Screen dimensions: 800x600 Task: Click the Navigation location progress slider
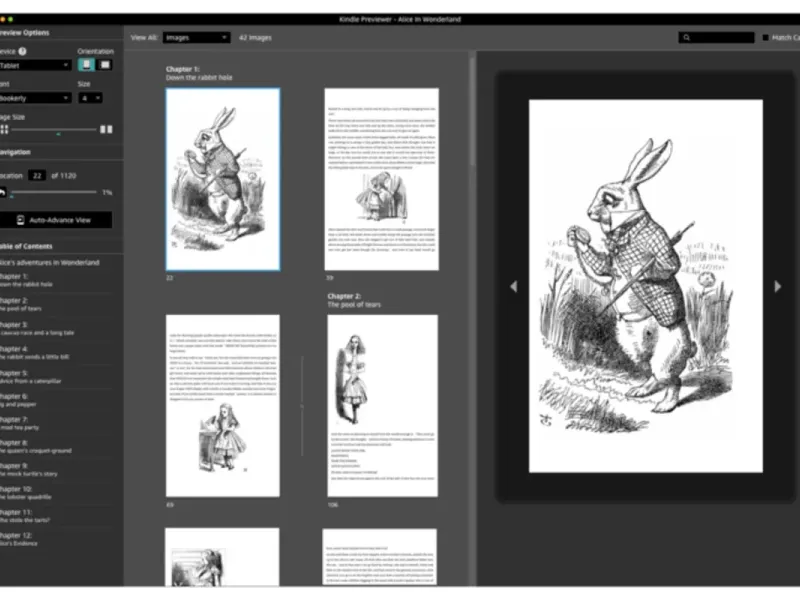click(54, 192)
